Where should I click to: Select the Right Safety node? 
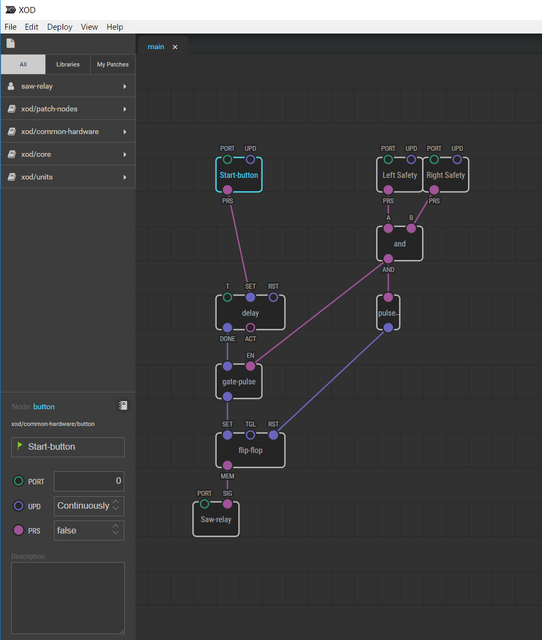click(x=446, y=175)
